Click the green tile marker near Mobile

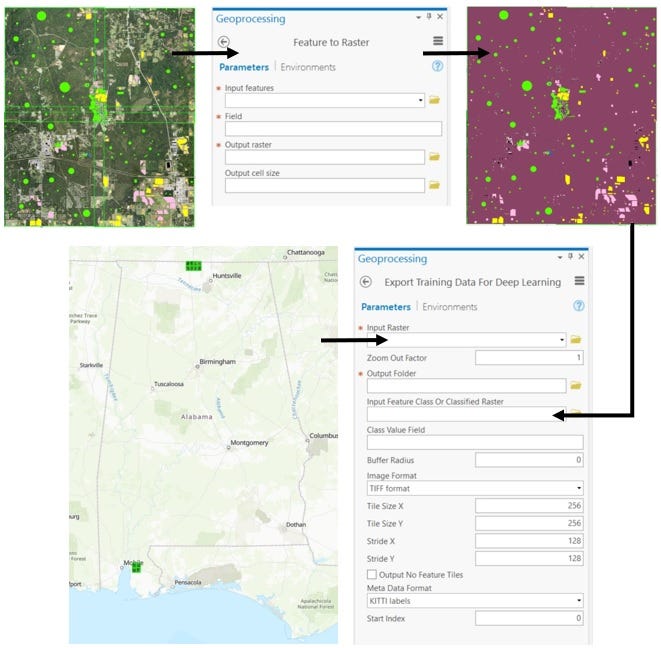(136, 569)
